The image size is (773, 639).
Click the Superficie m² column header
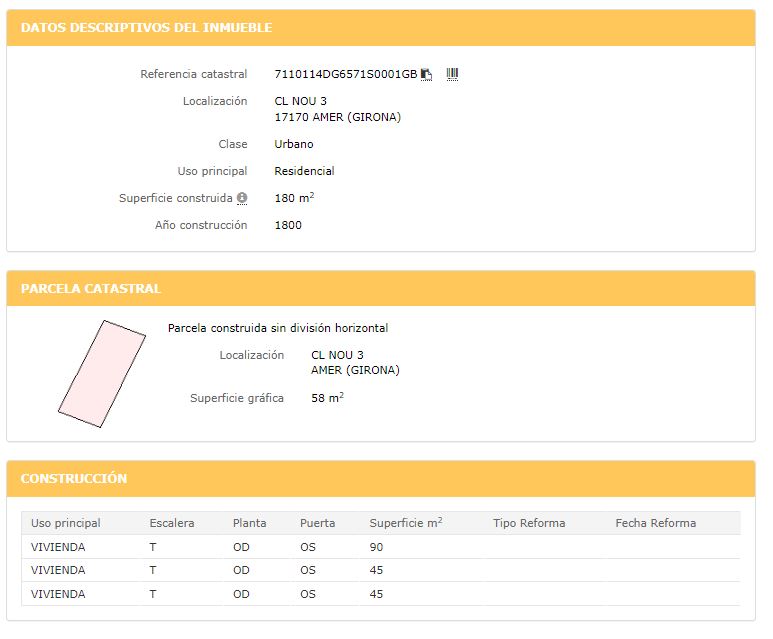(406, 523)
